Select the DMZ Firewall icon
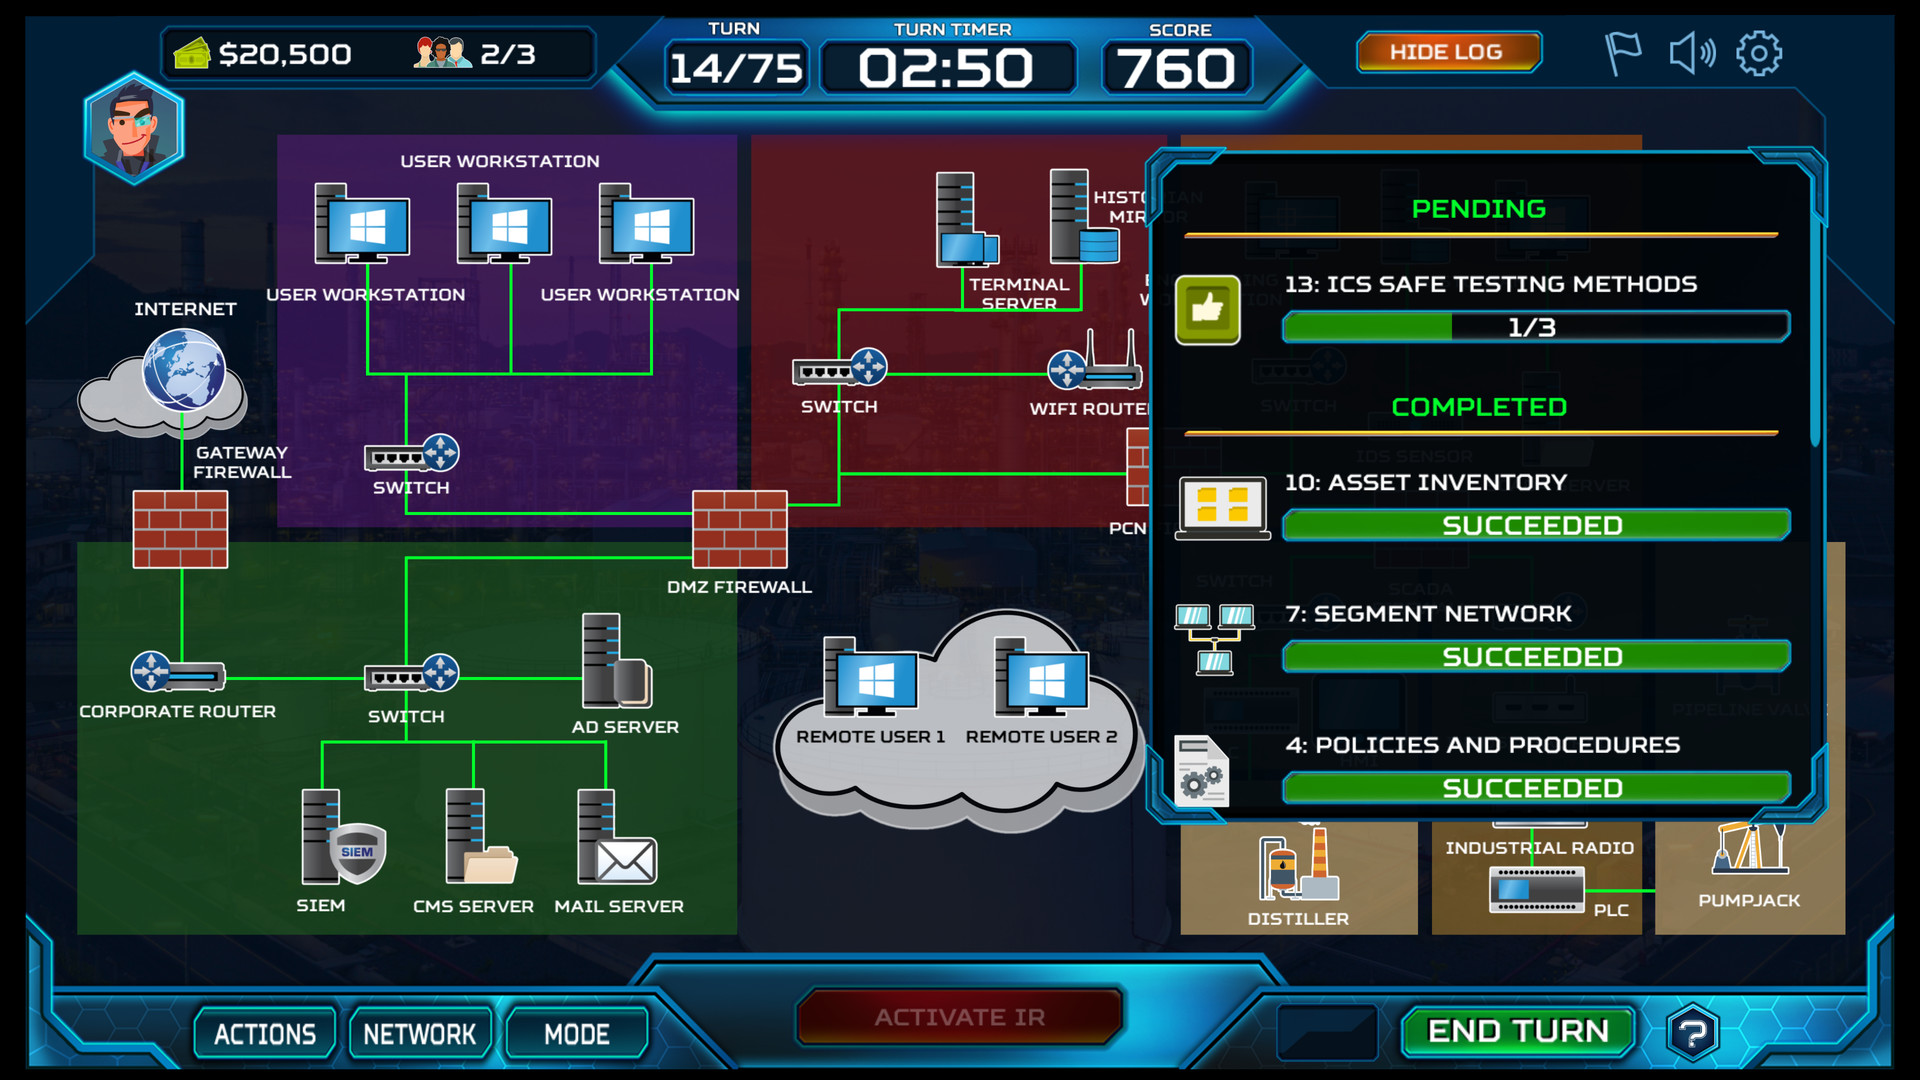The width and height of the screenshot is (1920, 1080). tap(739, 529)
